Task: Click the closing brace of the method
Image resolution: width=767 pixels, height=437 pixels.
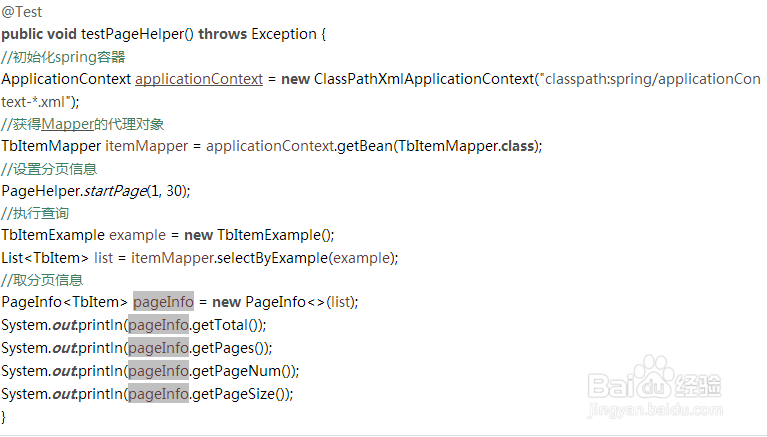Action: coord(4,417)
